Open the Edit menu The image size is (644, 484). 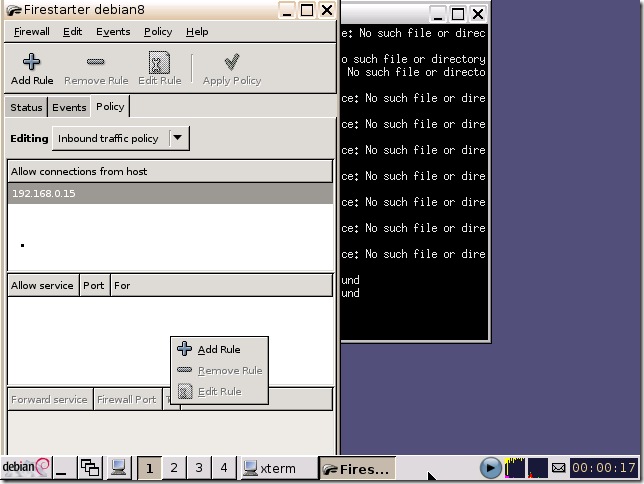(72, 32)
